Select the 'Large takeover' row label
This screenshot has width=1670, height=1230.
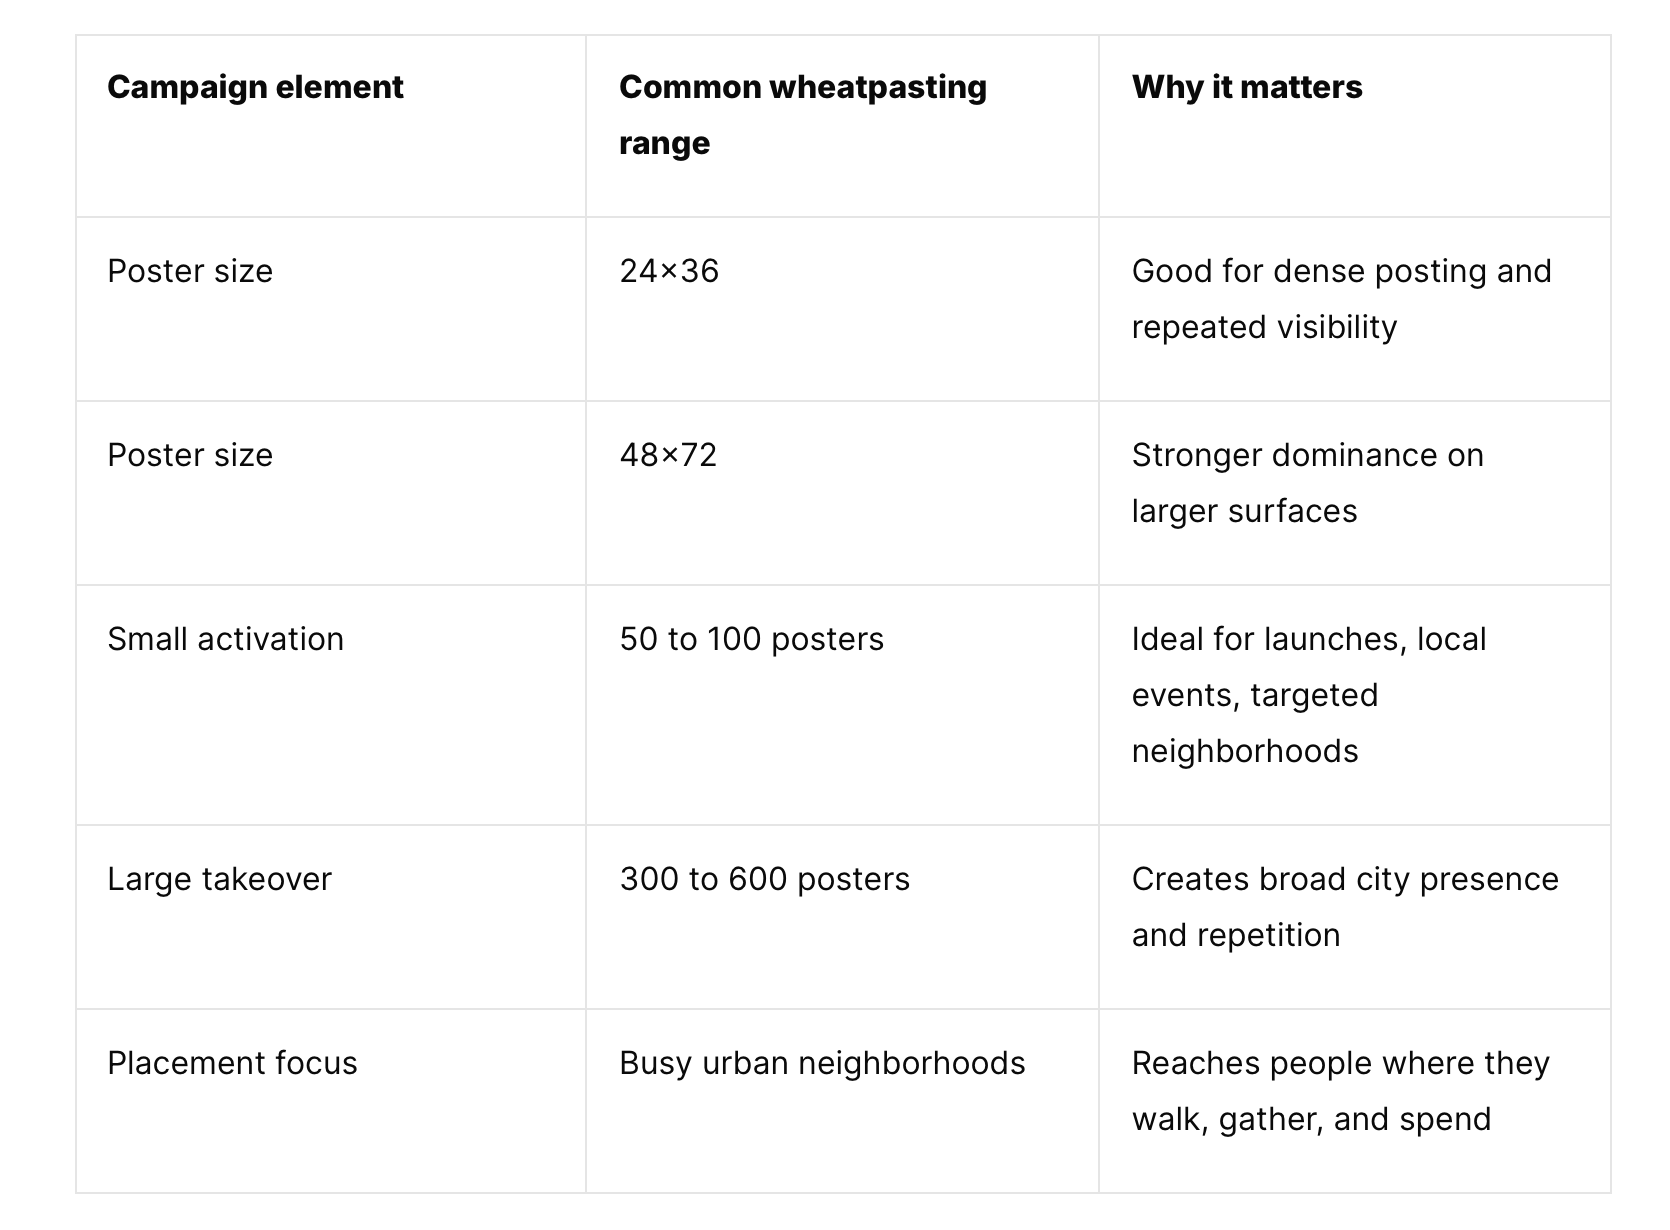click(219, 879)
